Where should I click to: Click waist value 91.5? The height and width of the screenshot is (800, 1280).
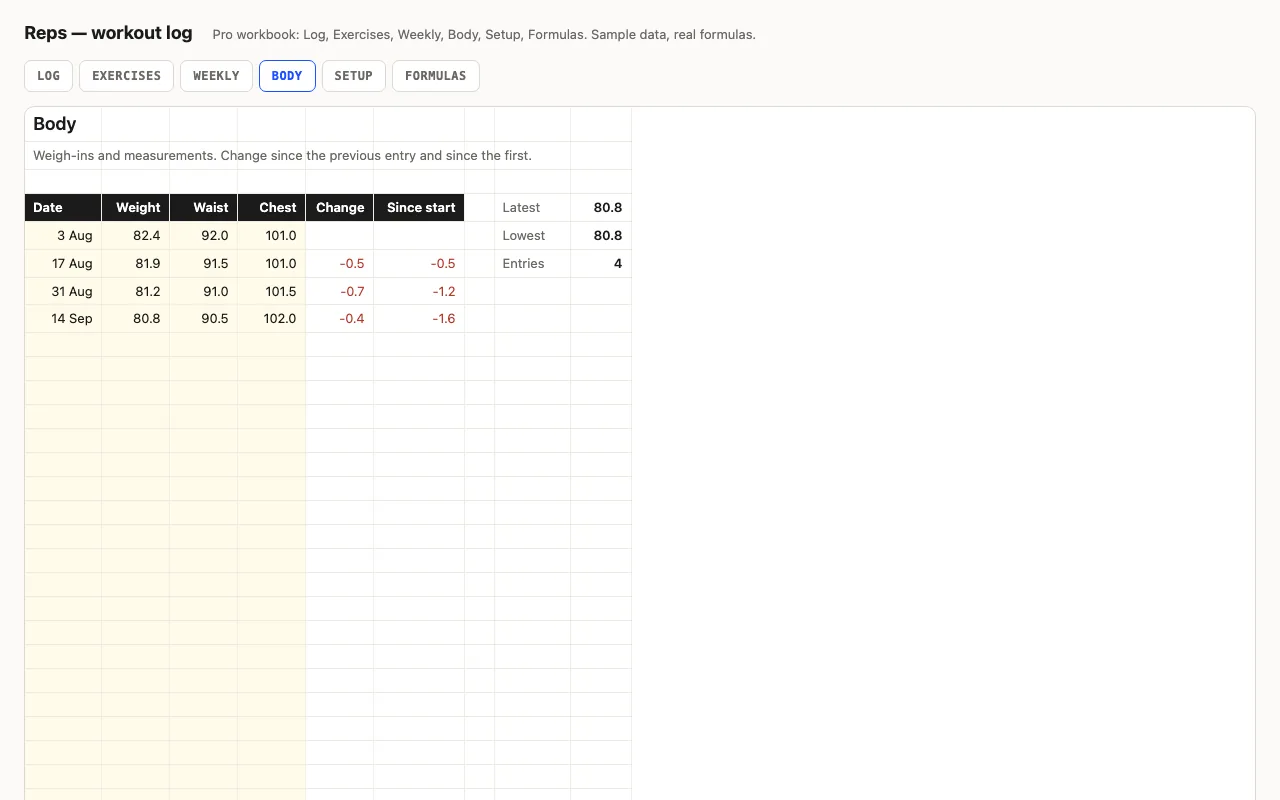click(x=204, y=264)
